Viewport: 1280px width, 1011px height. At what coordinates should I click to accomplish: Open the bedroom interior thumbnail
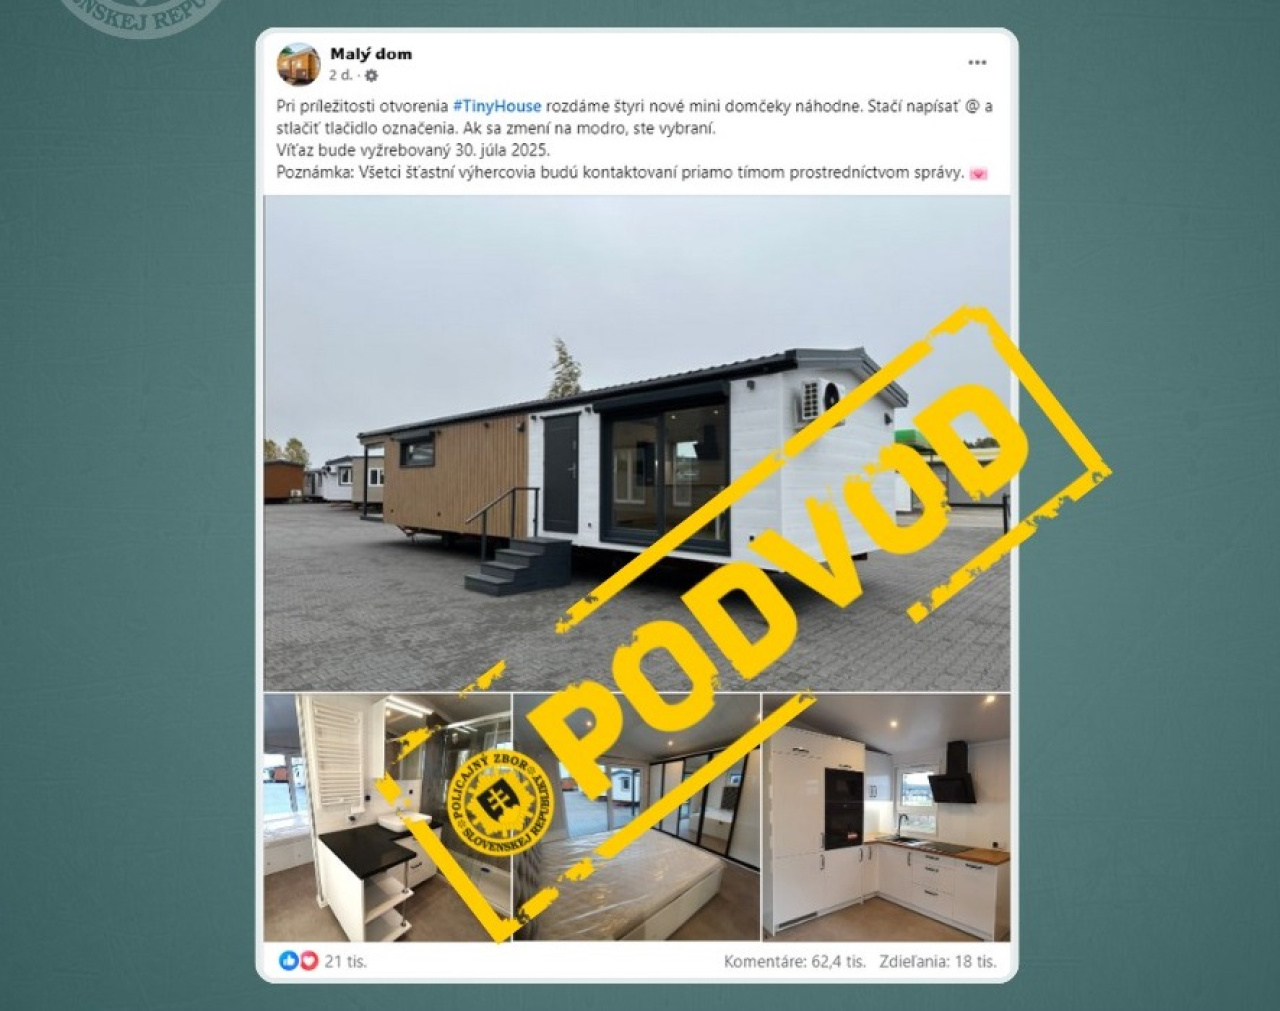coord(636,817)
